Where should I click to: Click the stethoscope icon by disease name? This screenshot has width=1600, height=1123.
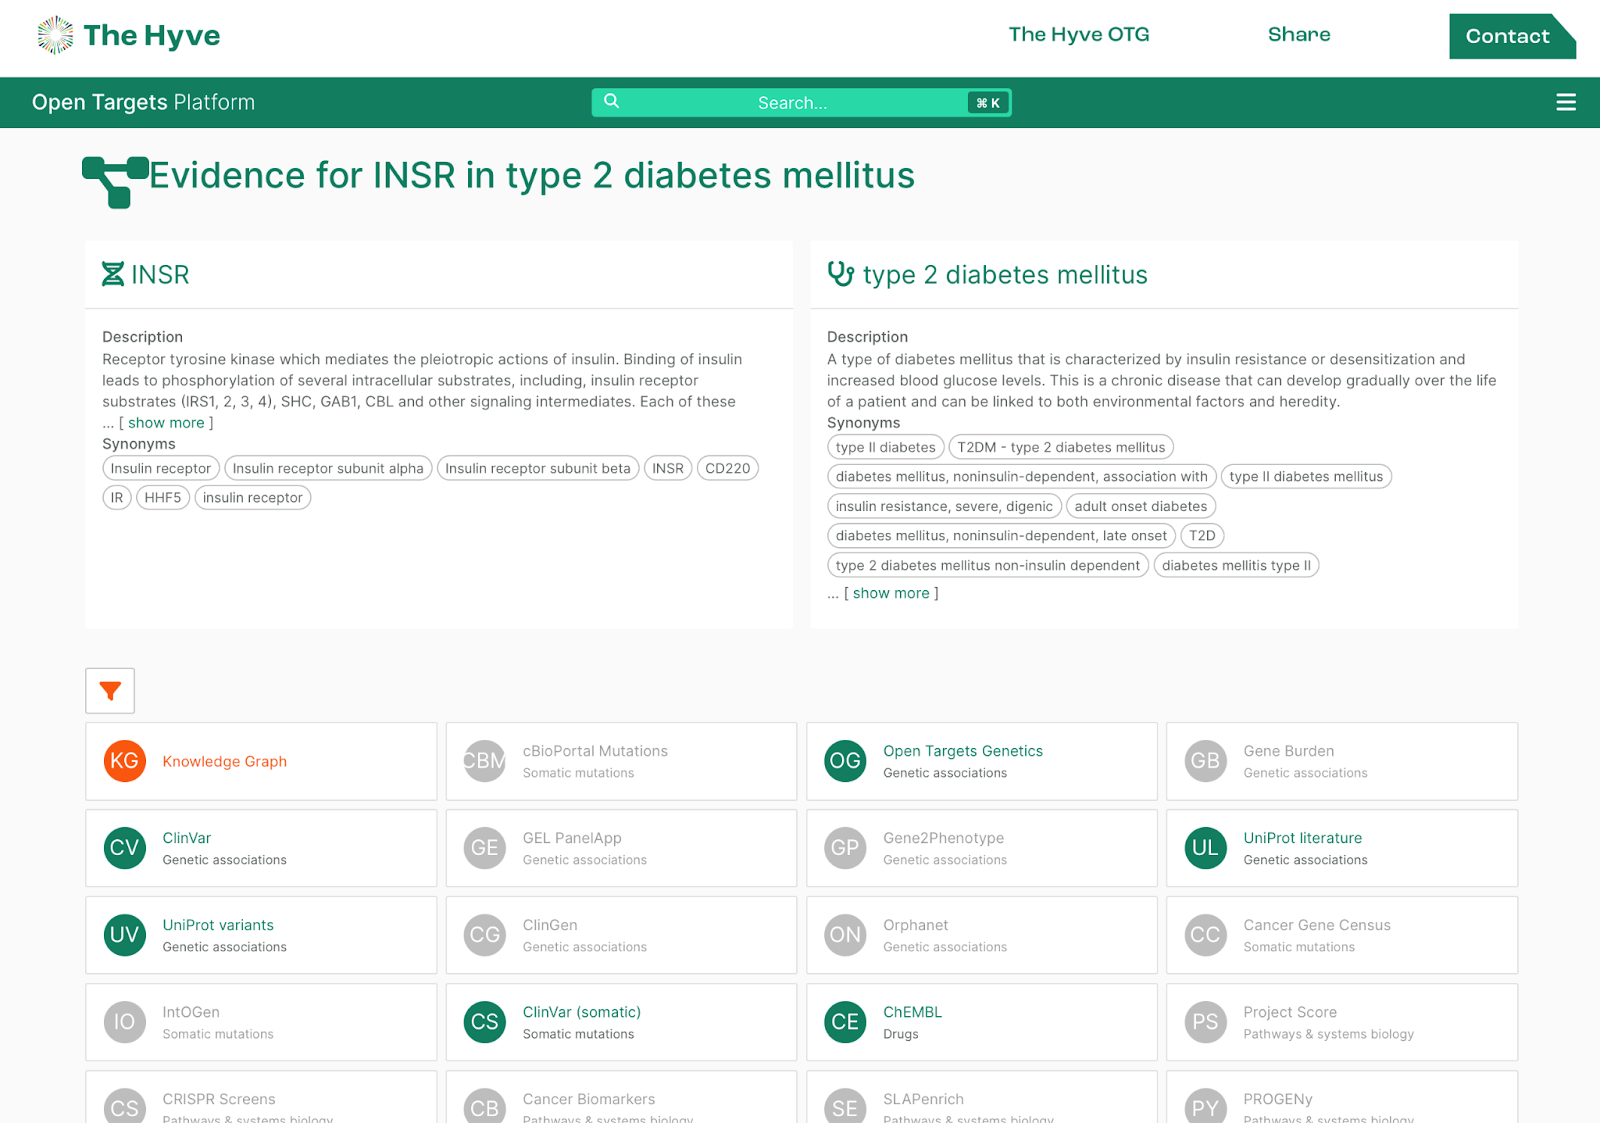tap(841, 274)
